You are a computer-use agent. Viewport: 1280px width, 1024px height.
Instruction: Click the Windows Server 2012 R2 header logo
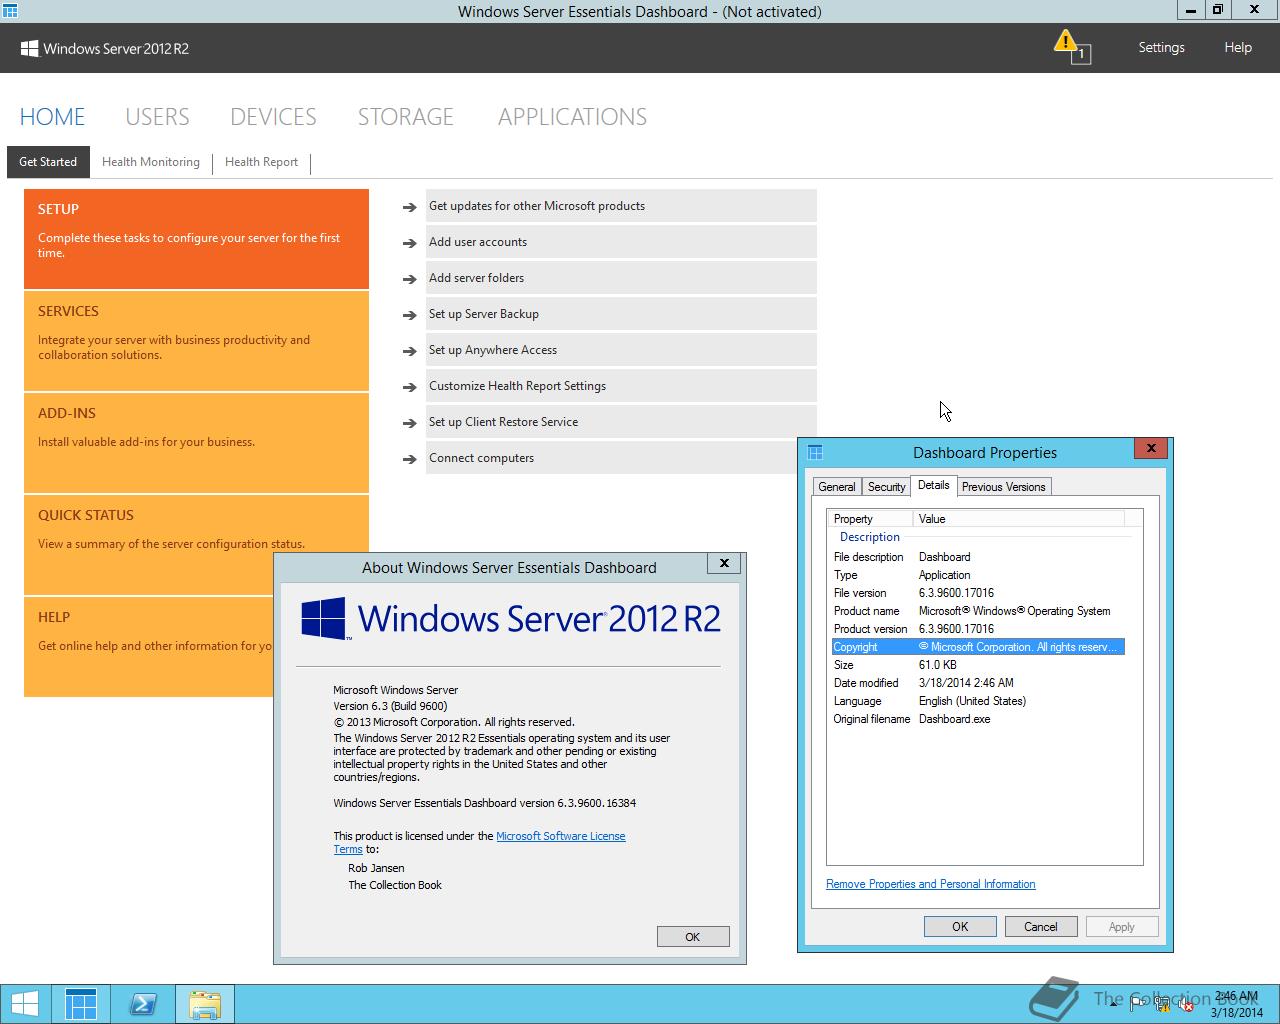coord(104,48)
